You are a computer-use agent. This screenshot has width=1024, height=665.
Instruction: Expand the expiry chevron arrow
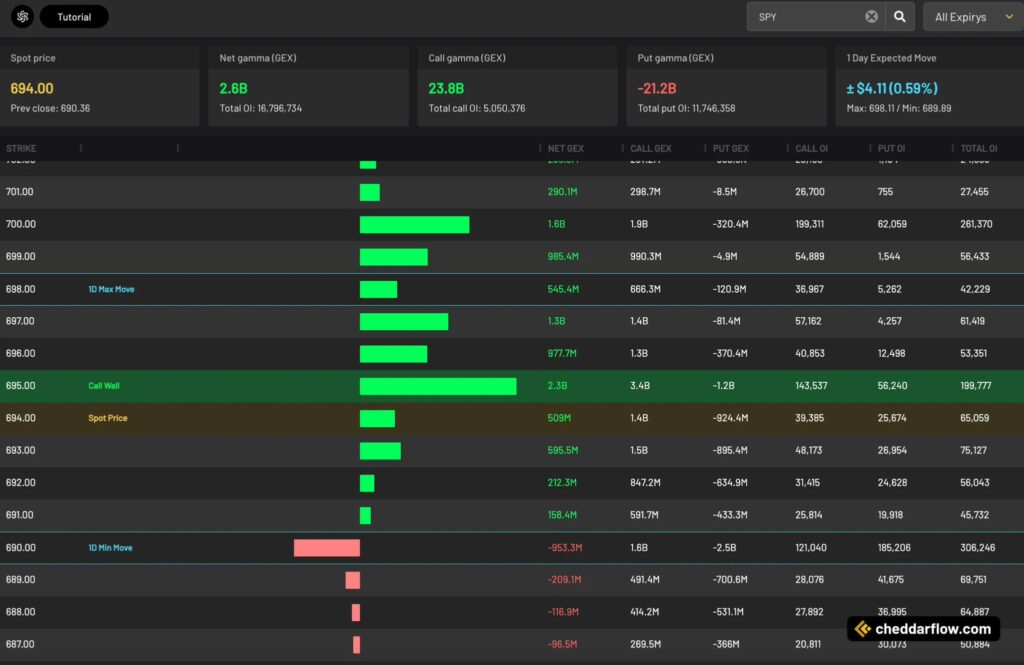pos(1009,16)
